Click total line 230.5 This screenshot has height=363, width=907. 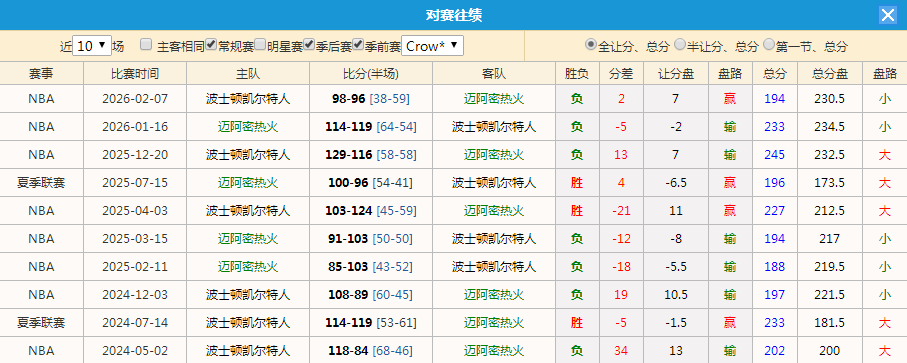pos(829,99)
